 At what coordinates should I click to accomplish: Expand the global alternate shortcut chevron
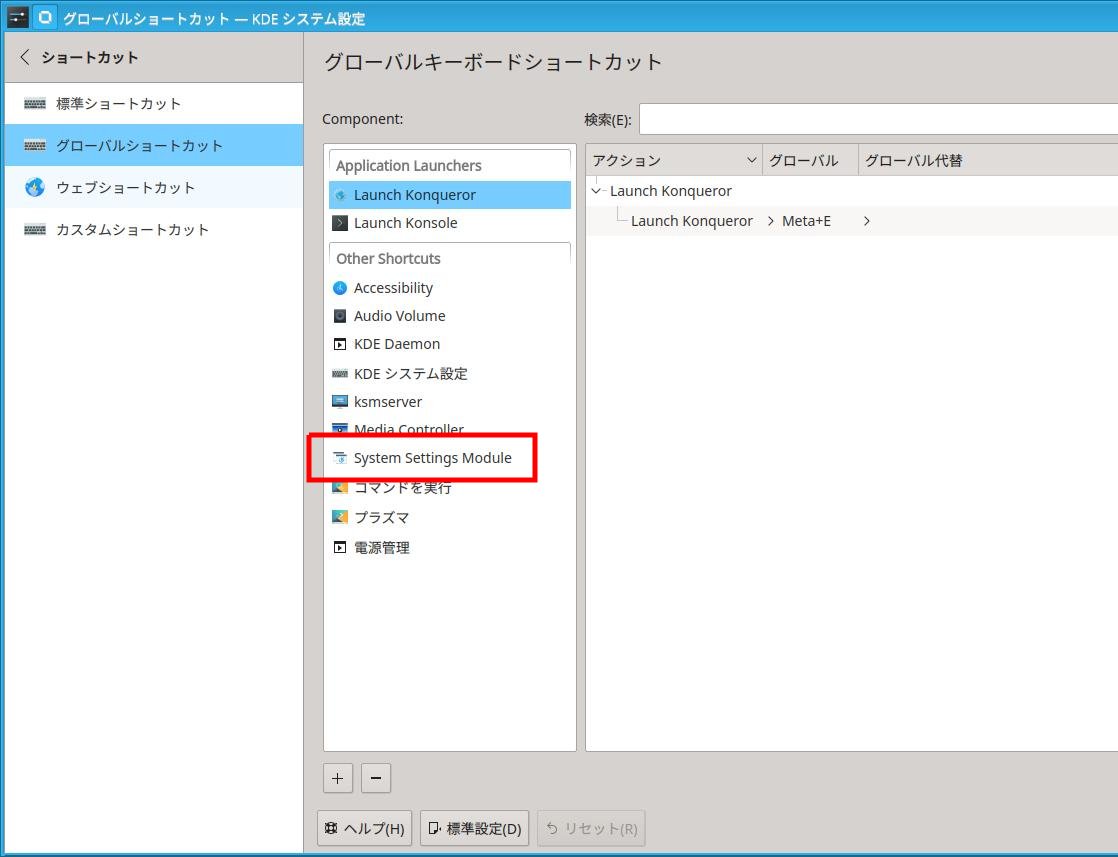point(866,221)
